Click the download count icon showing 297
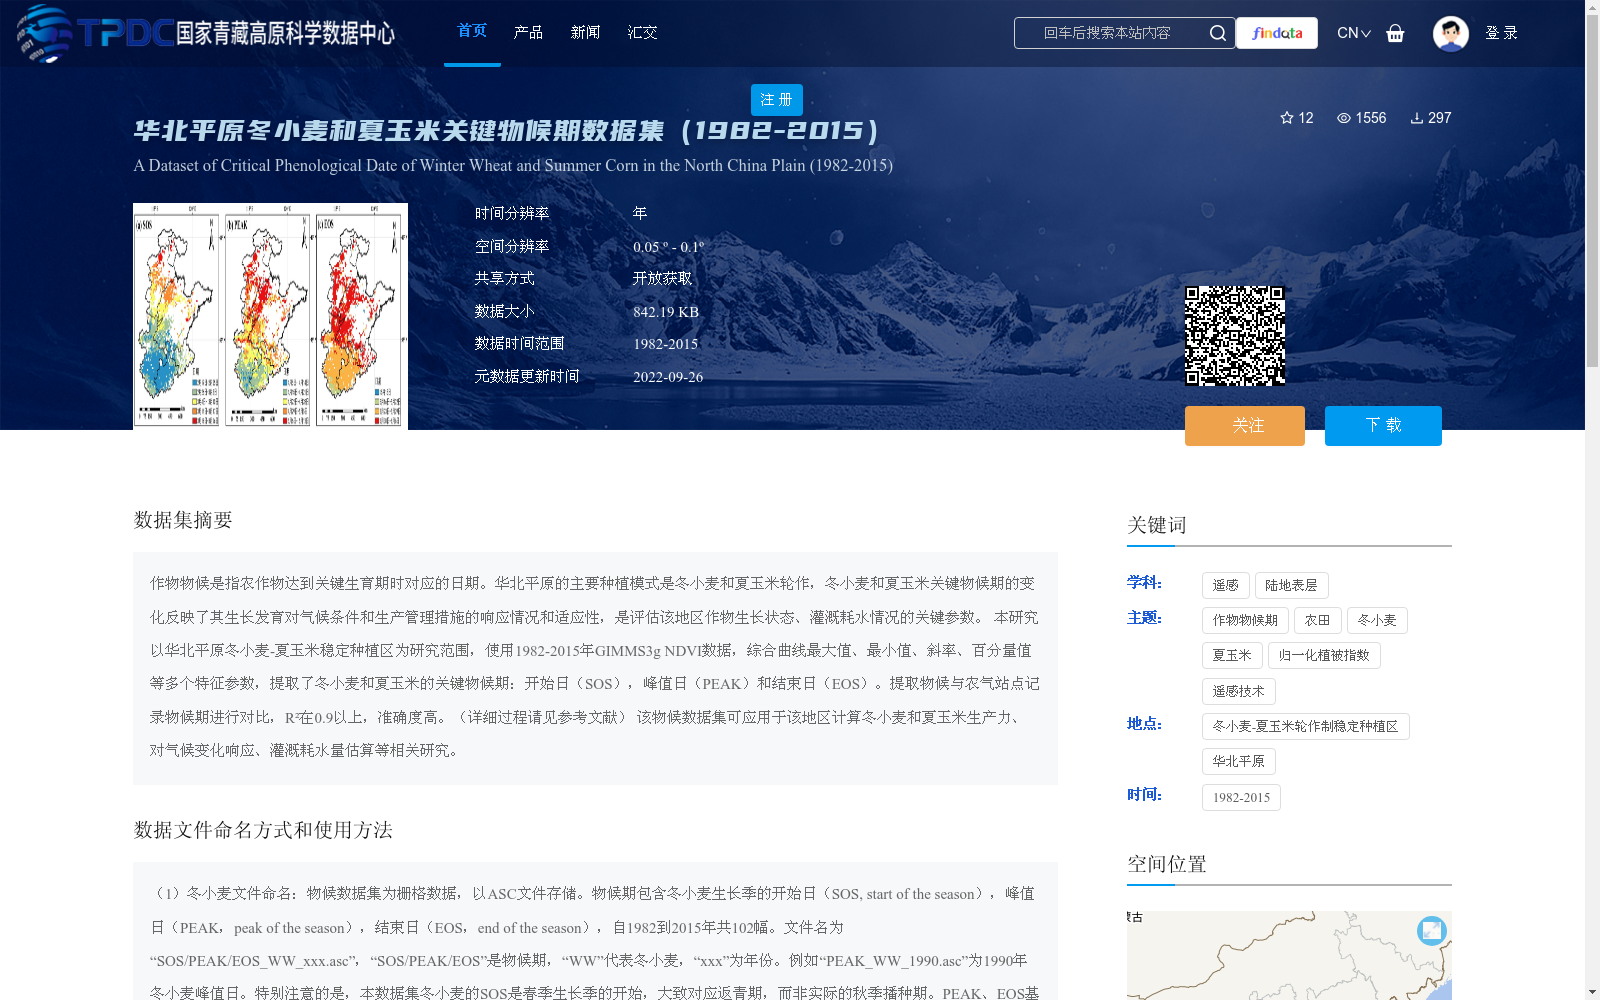Screen dimensions: 1600x1000 1417,118
